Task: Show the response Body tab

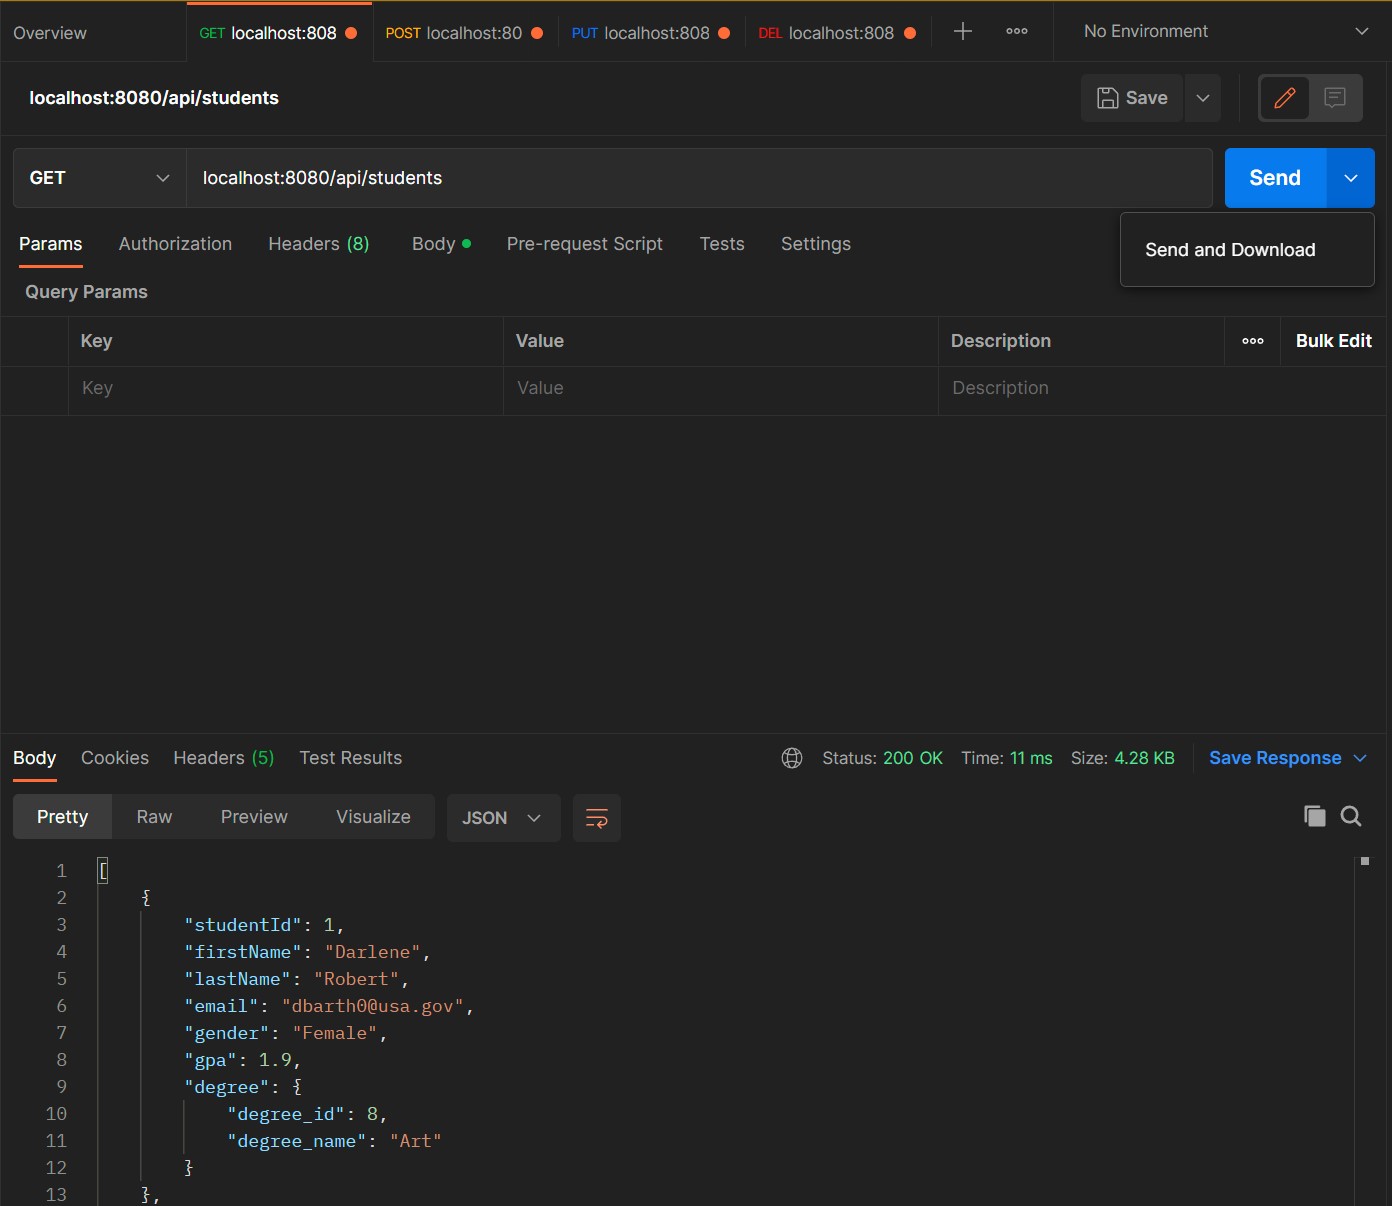Action: 35,758
